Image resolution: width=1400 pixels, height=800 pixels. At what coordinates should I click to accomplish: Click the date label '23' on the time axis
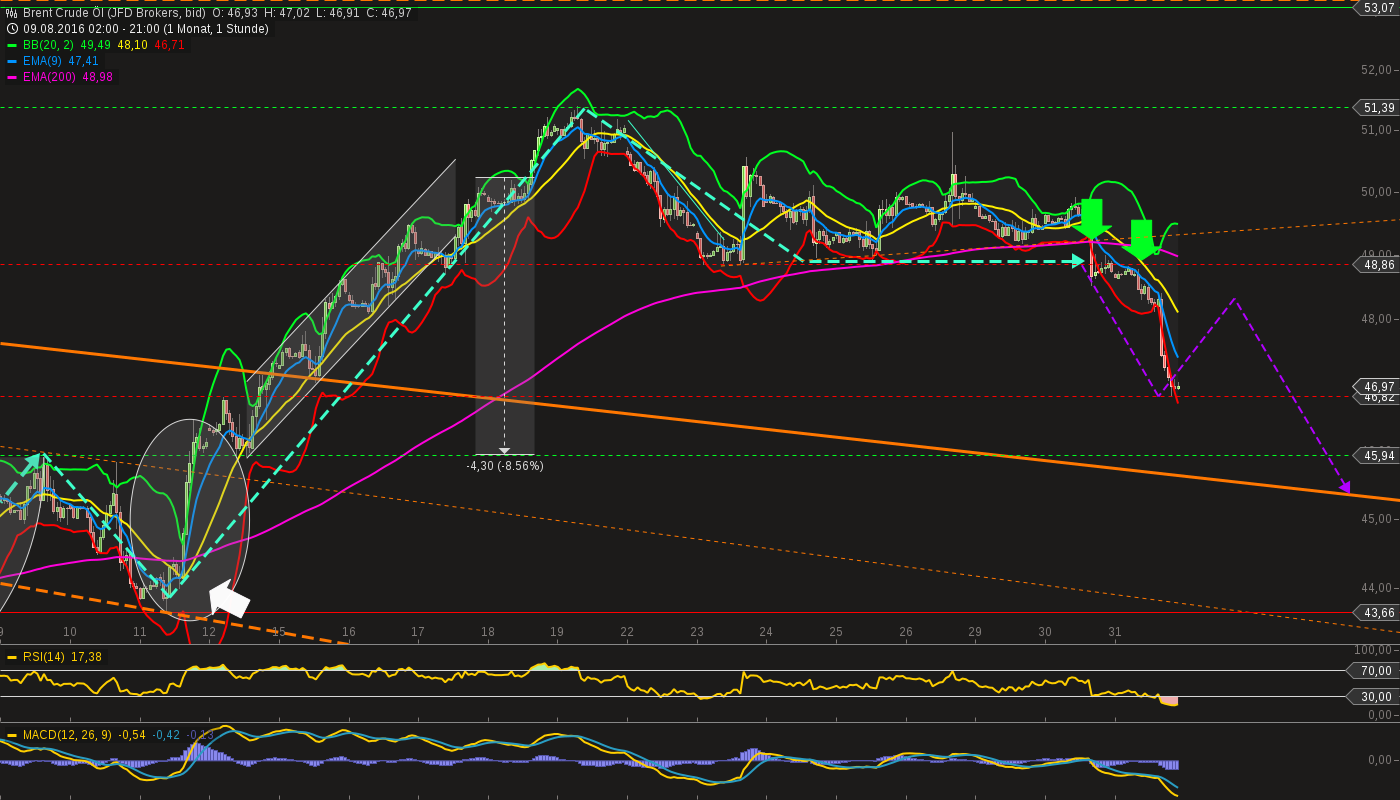[697, 632]
